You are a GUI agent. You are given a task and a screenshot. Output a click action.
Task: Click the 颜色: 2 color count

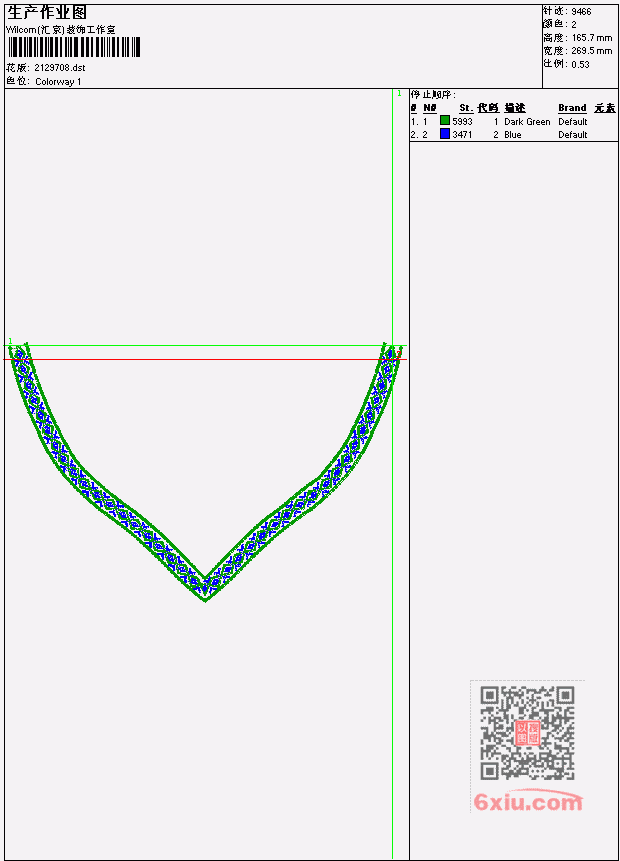point(560,25)
